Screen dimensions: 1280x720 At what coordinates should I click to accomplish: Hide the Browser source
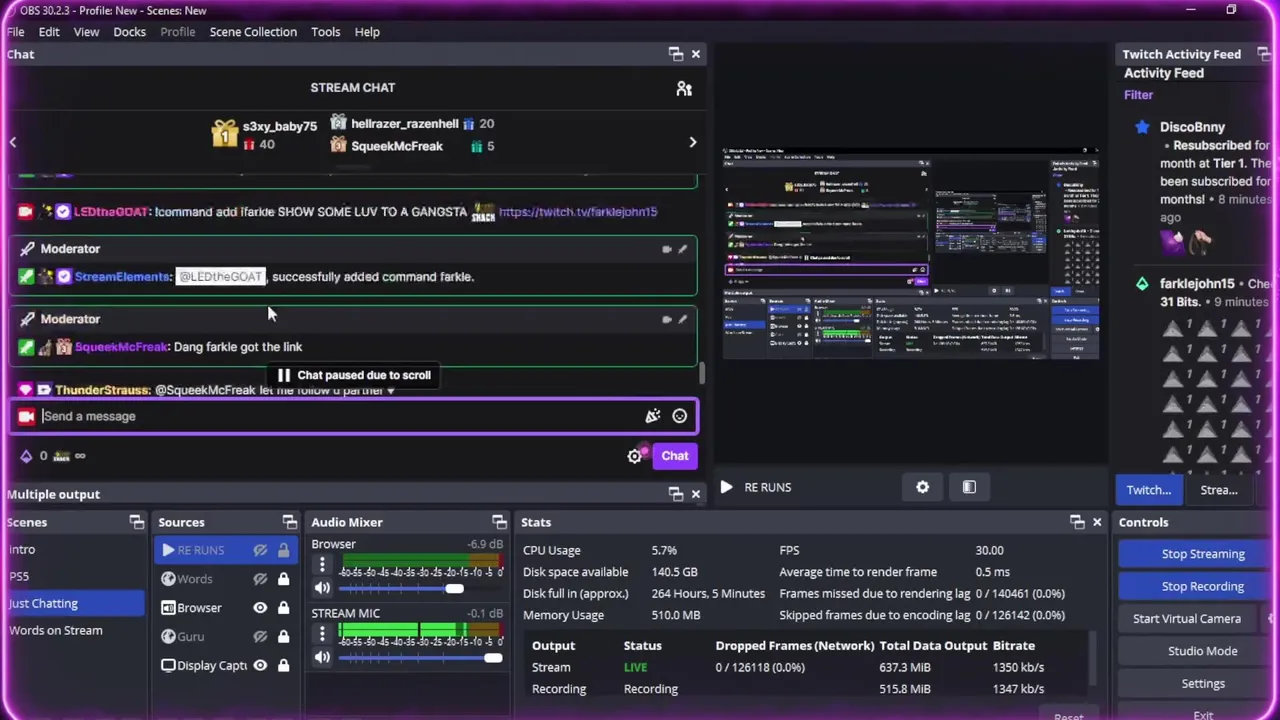click(x=260, y=608)
